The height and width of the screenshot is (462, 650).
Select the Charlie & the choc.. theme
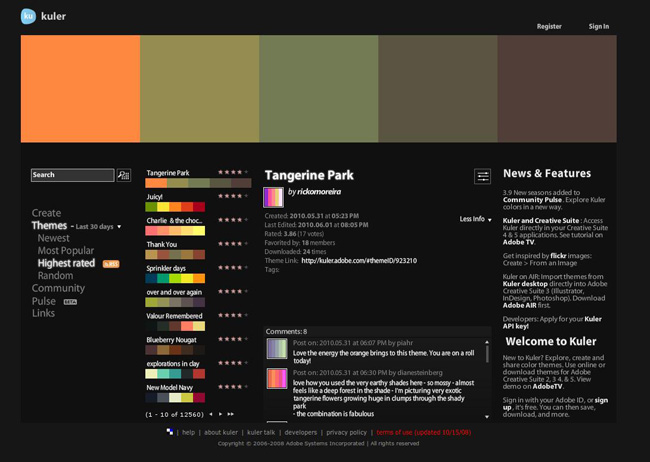[175, 226]
